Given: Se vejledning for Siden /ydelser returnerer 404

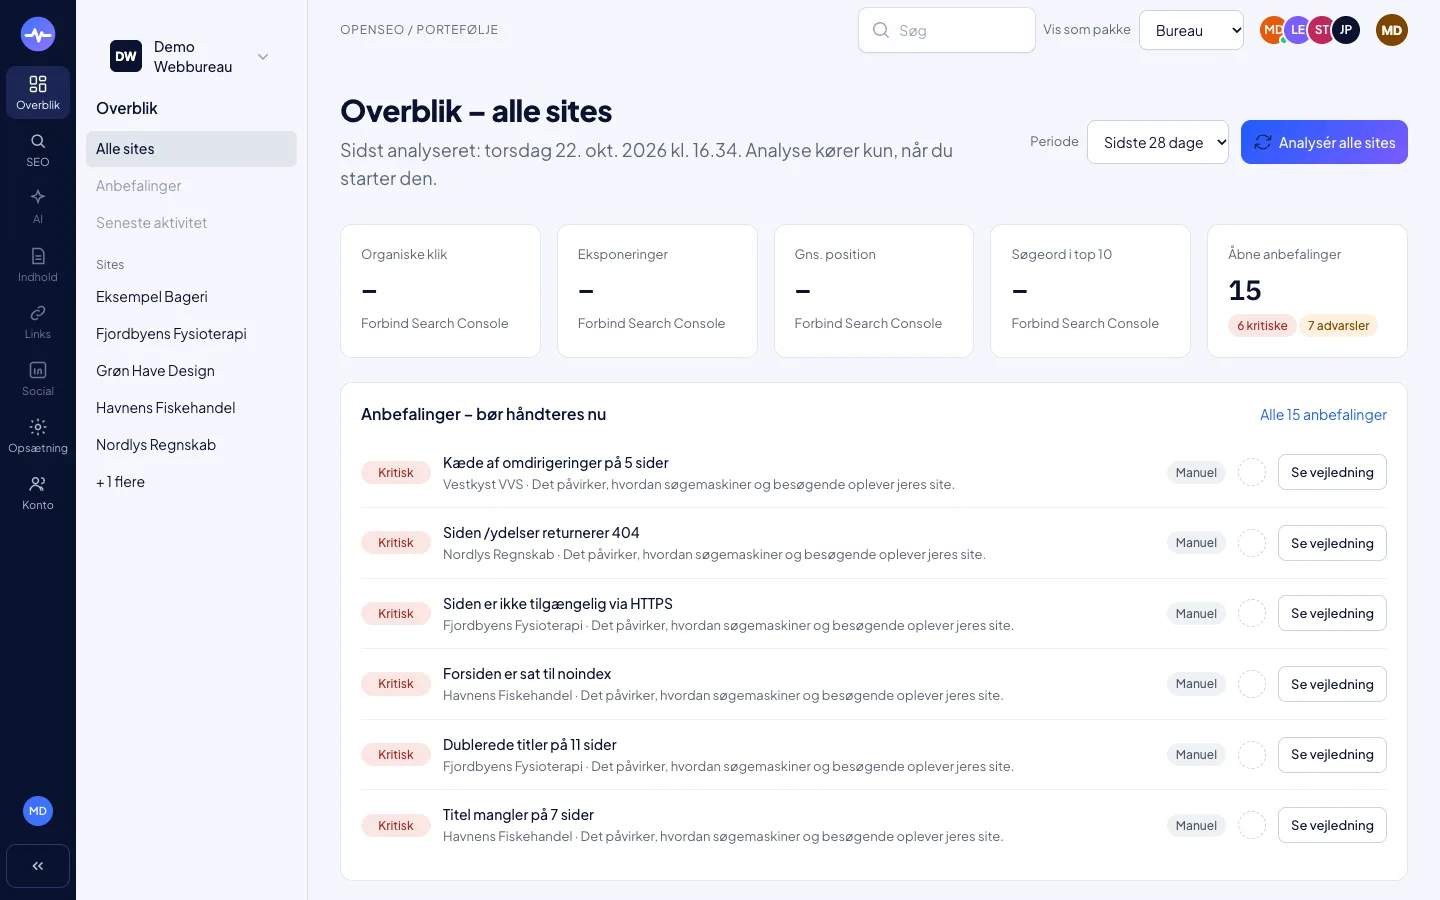Looking at the screenshot, I should point(1332,543).
